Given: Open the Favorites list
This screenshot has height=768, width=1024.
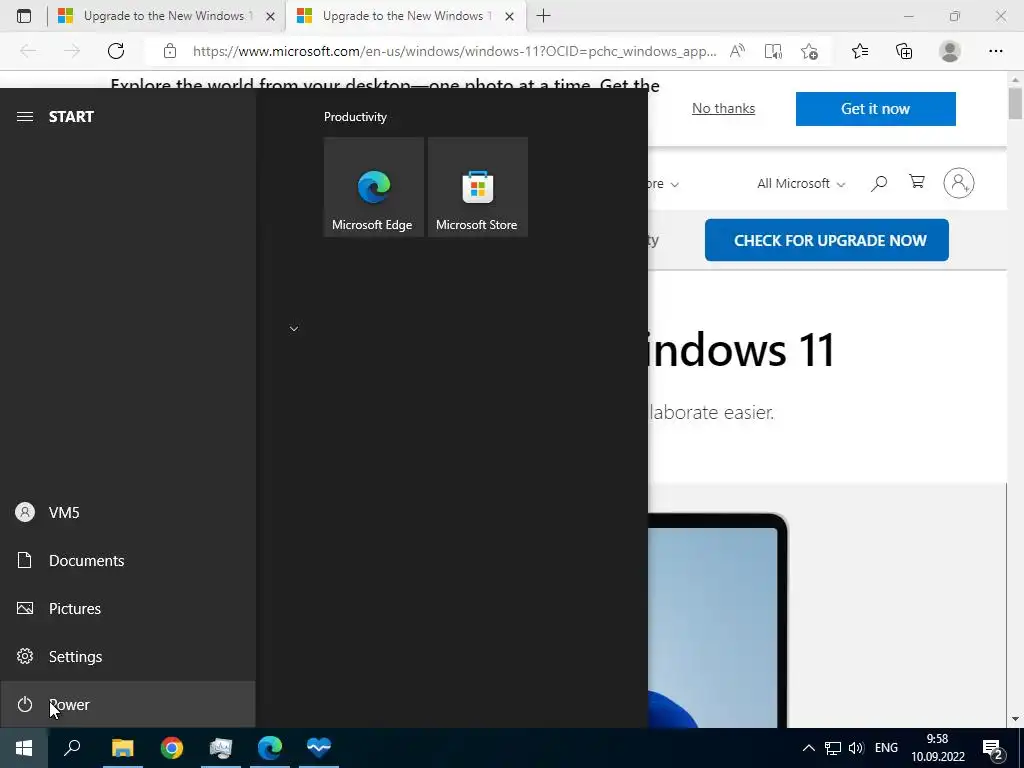Looking at the screenshot, I should click(860, 51).
